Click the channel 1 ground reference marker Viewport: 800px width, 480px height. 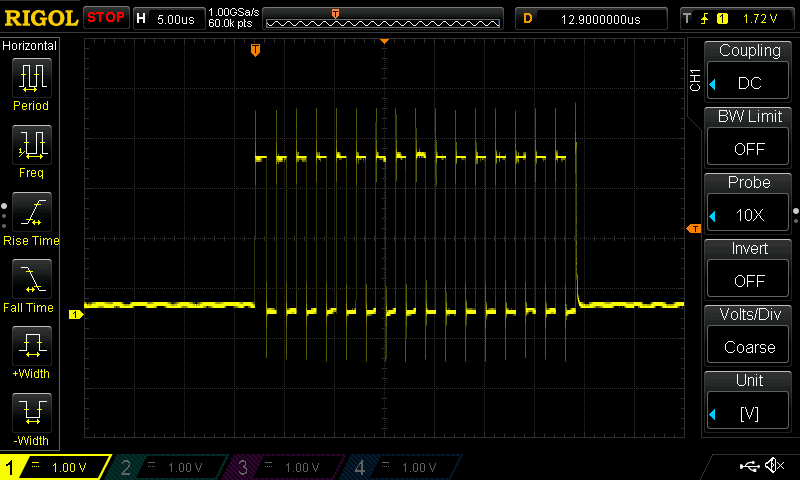[x=76, y=315]
